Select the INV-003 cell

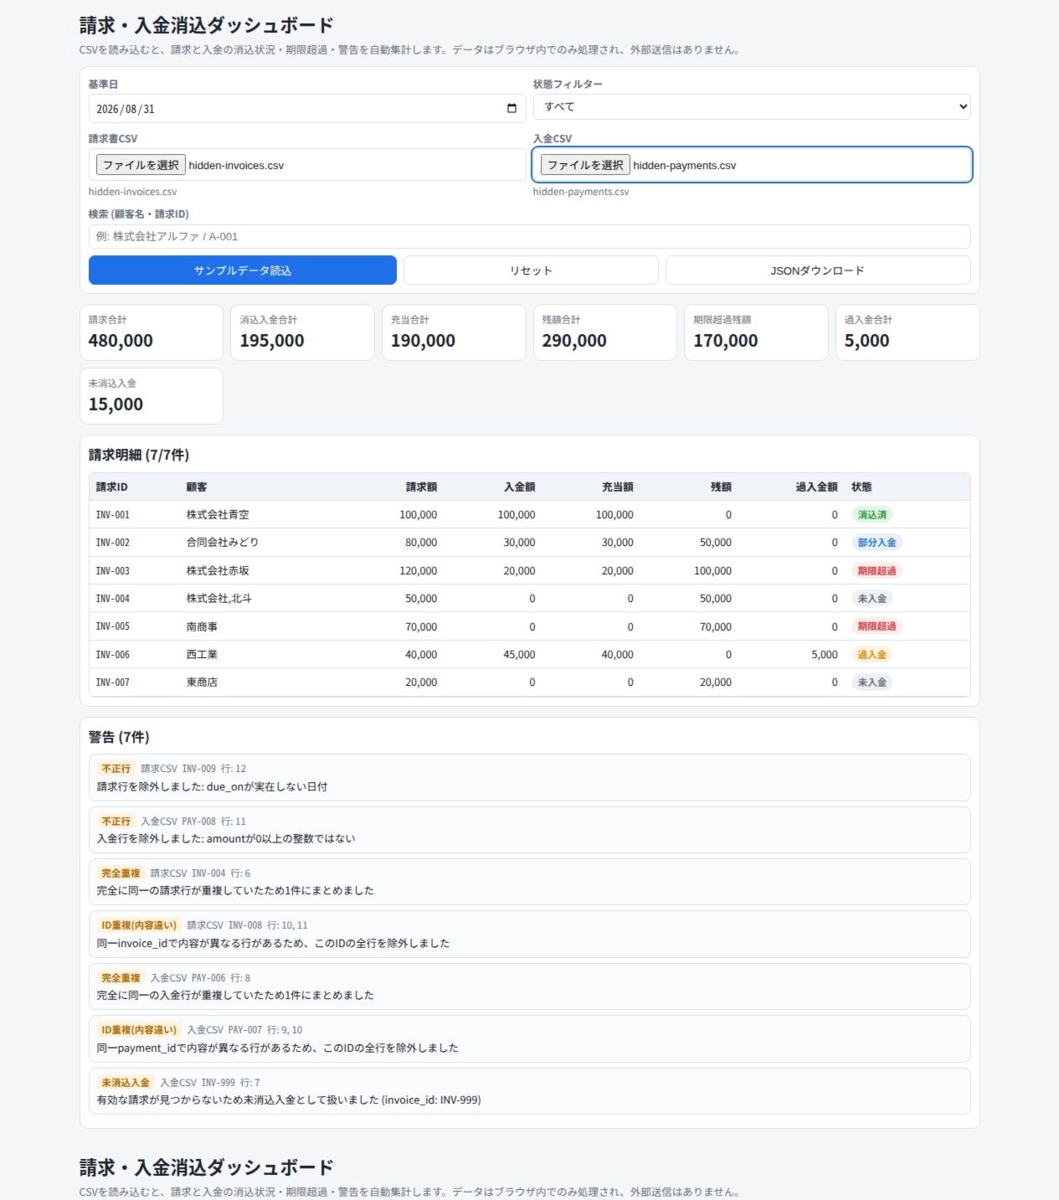[113, 571]
